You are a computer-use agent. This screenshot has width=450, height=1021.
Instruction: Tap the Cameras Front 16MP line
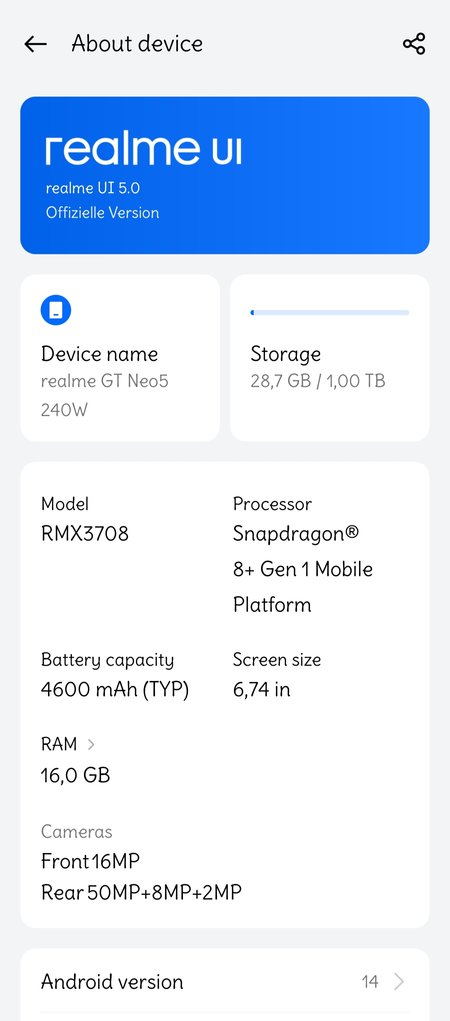click(x=91, y=861)
